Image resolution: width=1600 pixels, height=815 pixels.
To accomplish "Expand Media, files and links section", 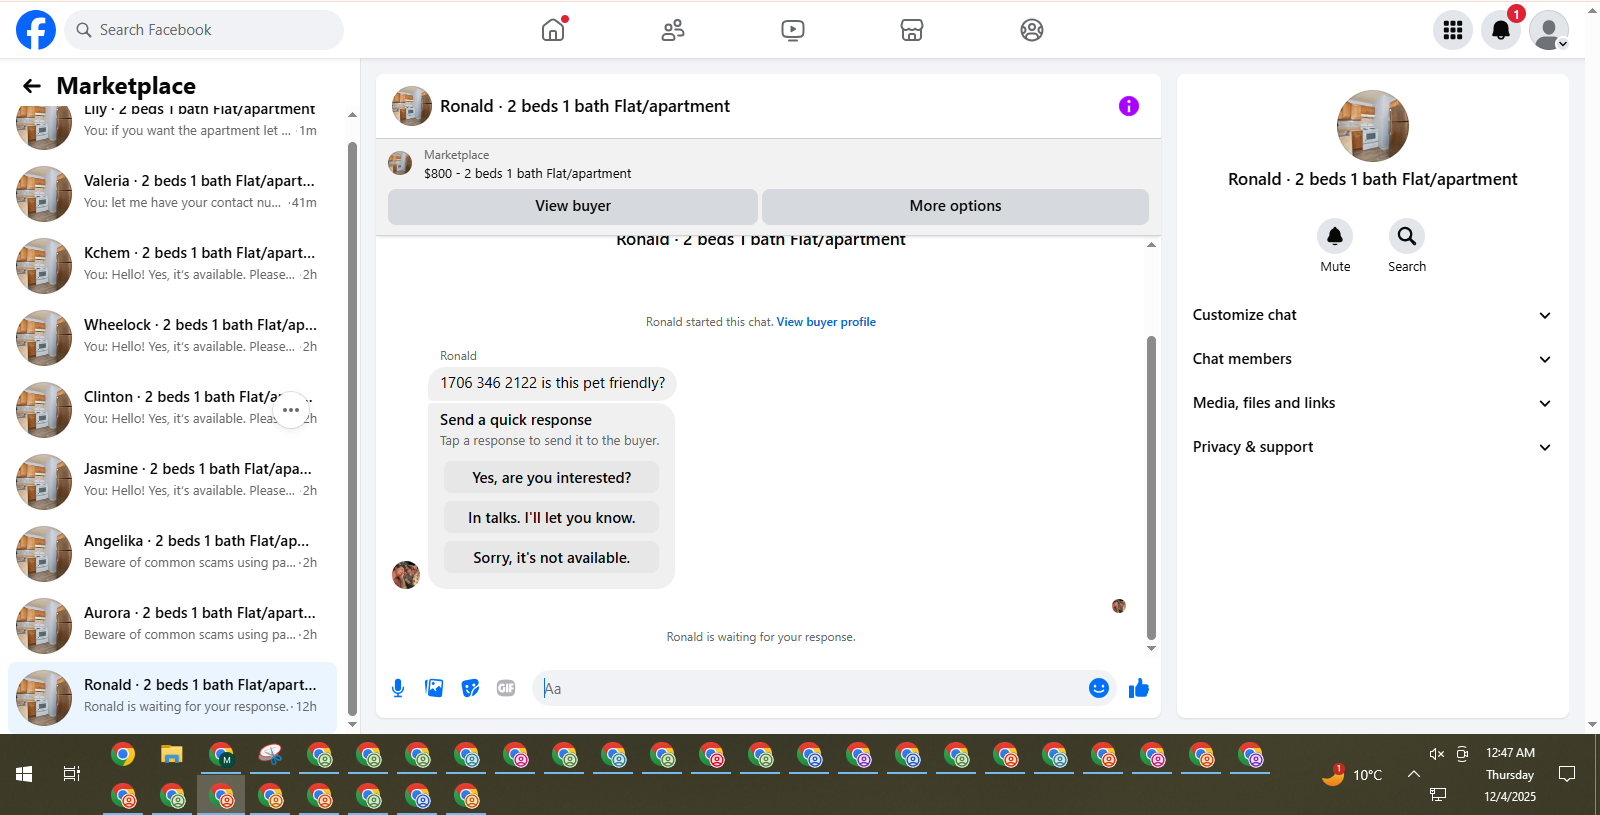I will coord(1372,403).
